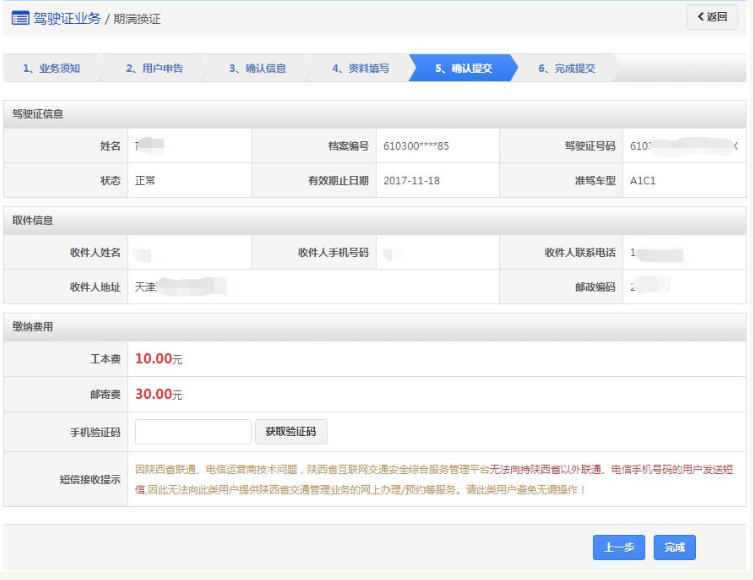Switch to step 2 用户申告
This screenshot has height=580, width=753.
pyautogui.click(x=154, y=68)
